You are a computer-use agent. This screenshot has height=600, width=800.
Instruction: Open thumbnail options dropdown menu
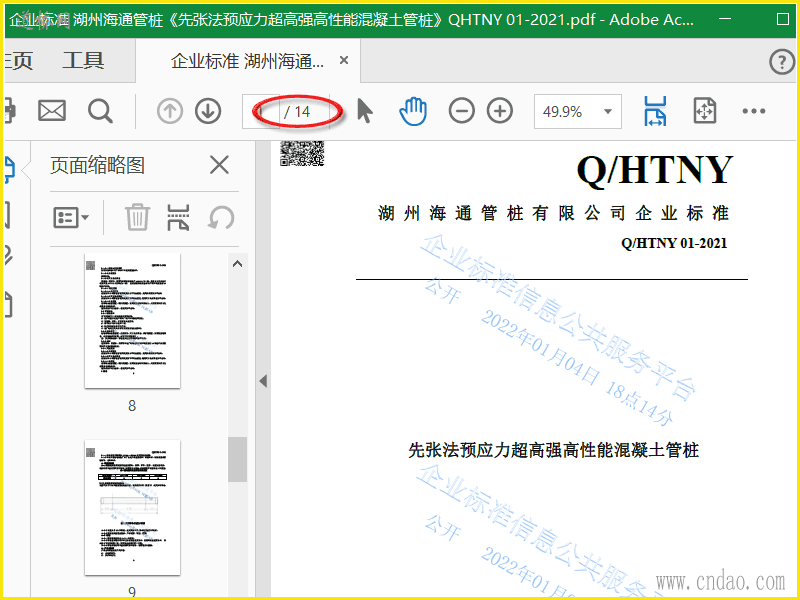pos(71,218)
